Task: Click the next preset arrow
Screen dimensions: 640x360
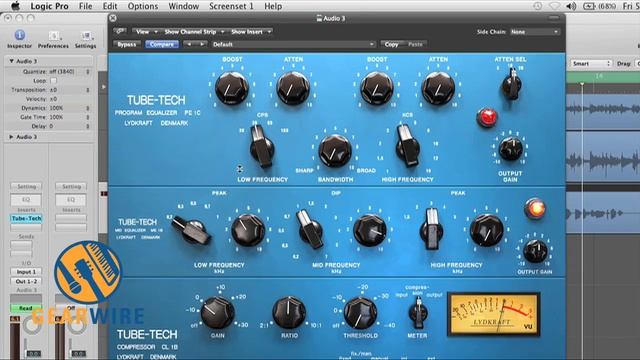Action: [201, 44]
